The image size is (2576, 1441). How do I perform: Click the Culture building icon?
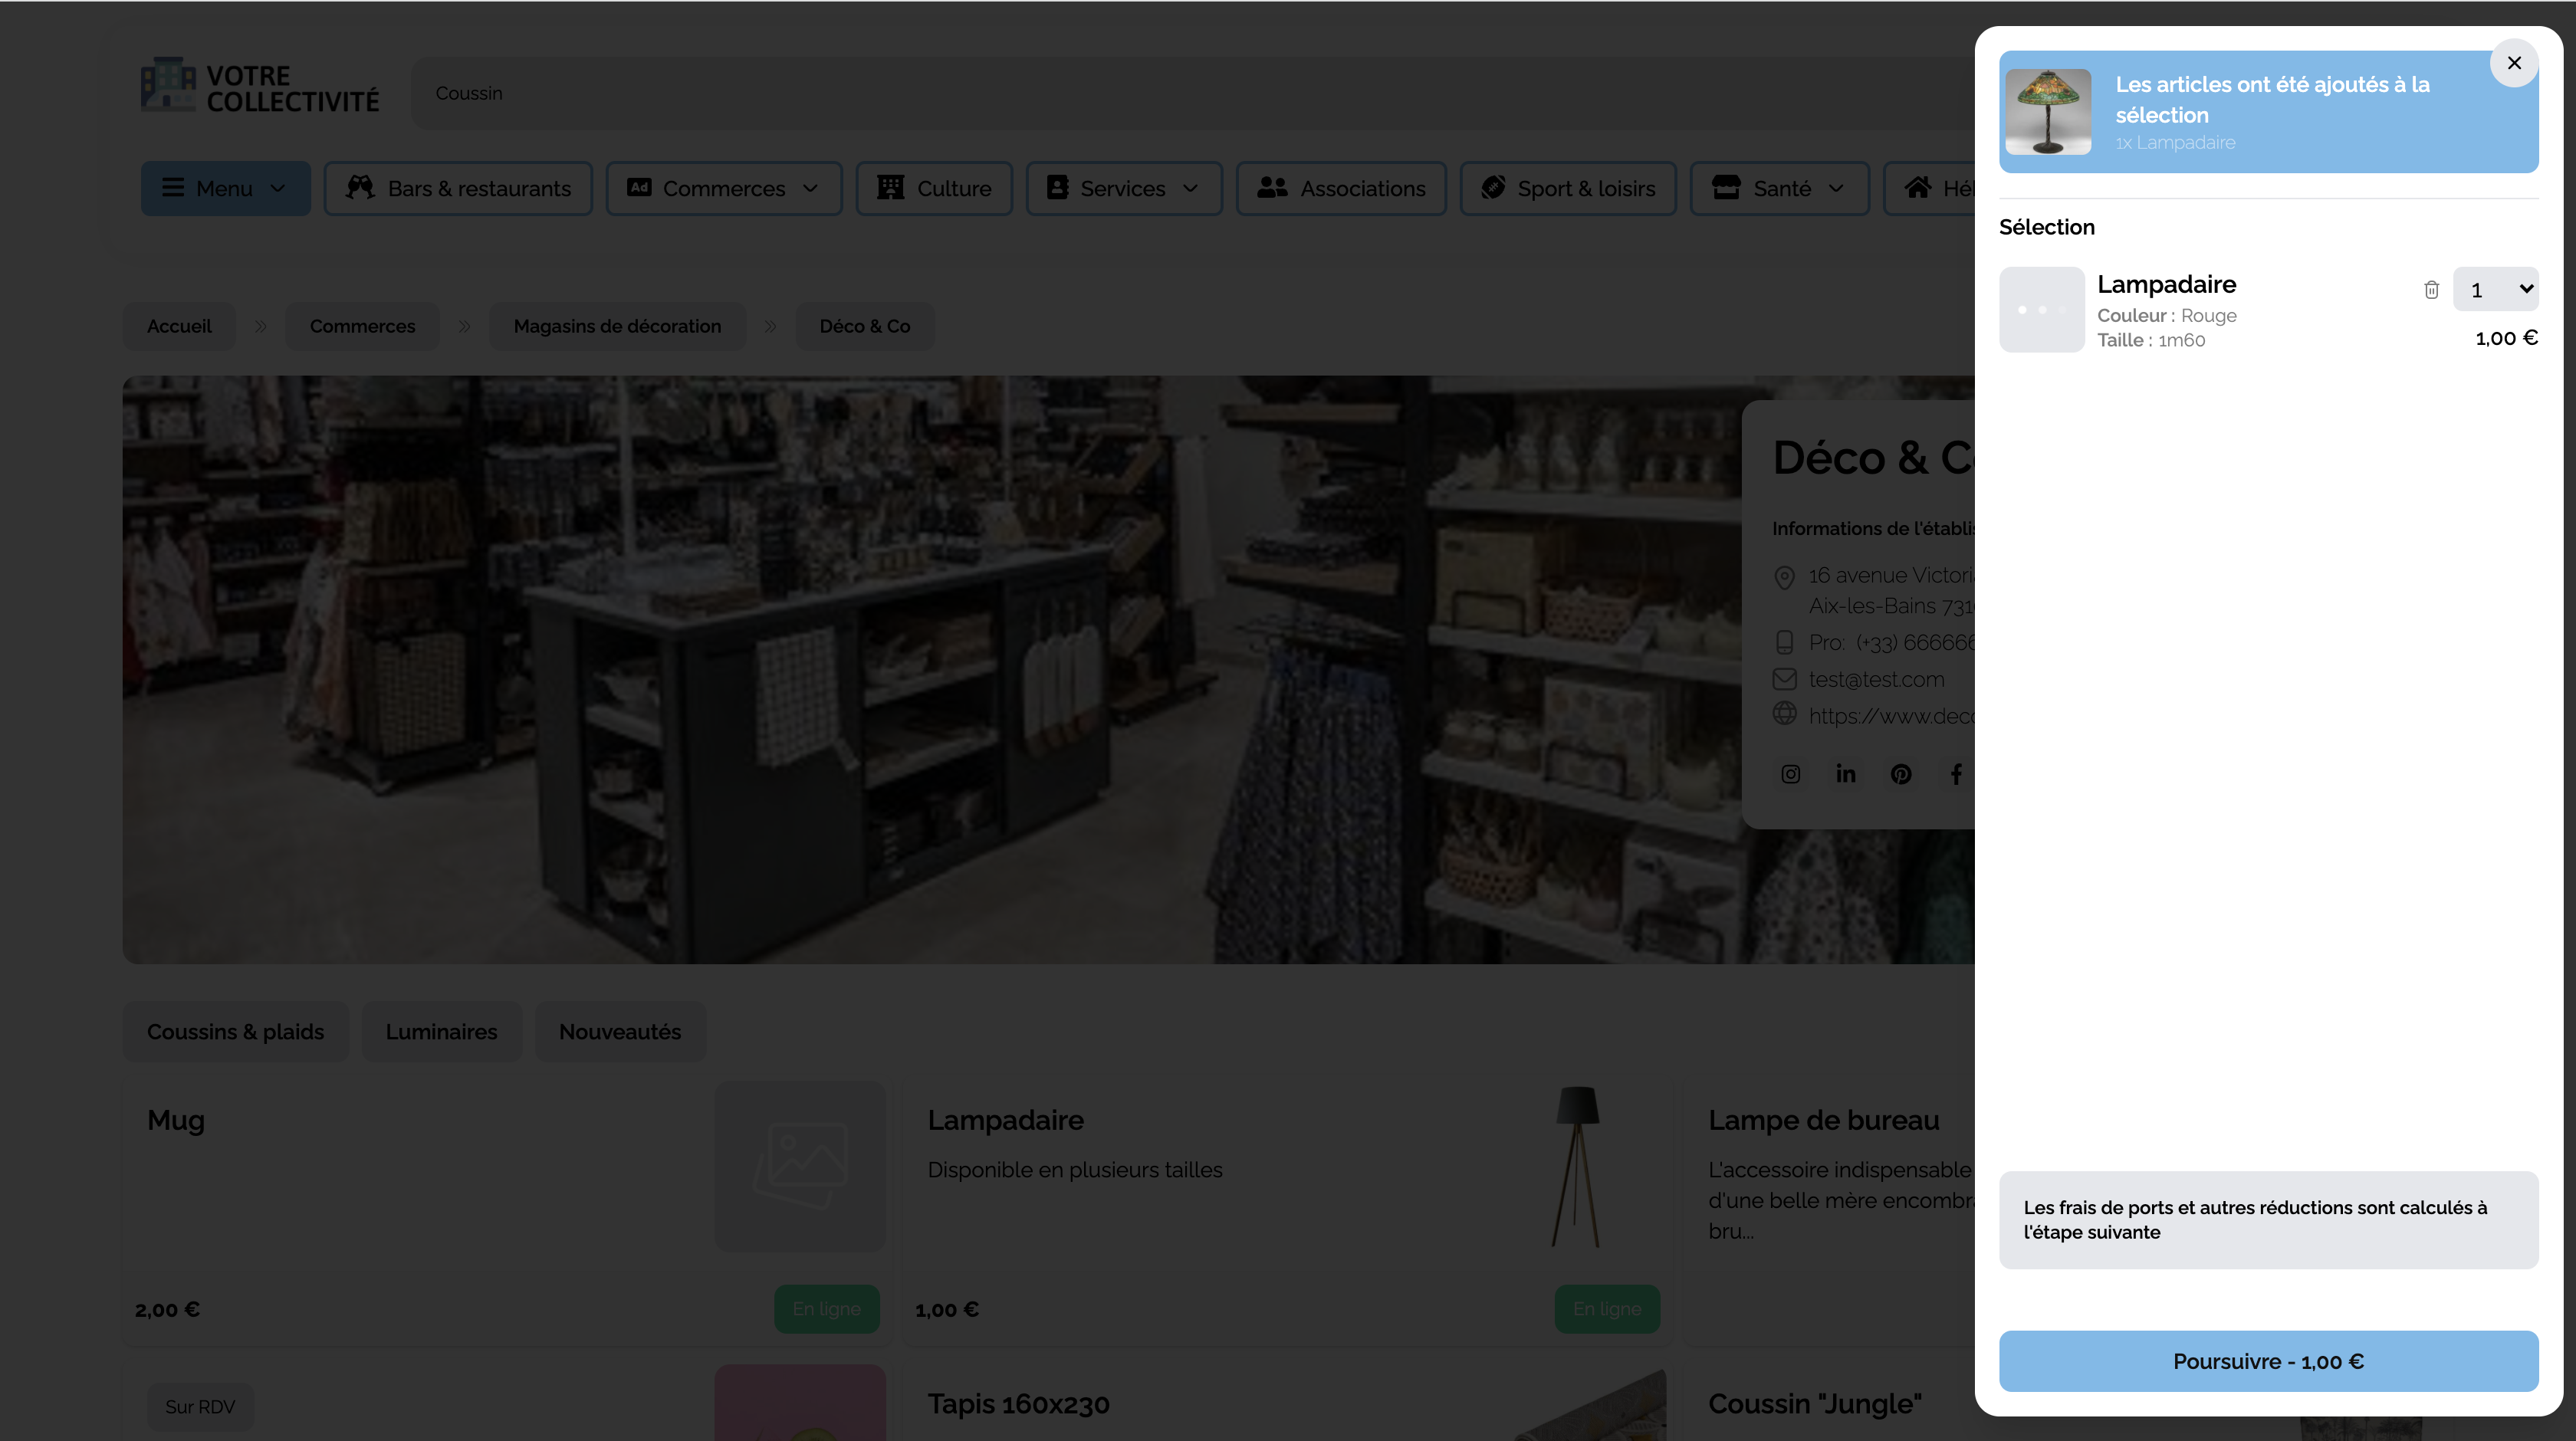pyautogui.click(x=890, y=187)
